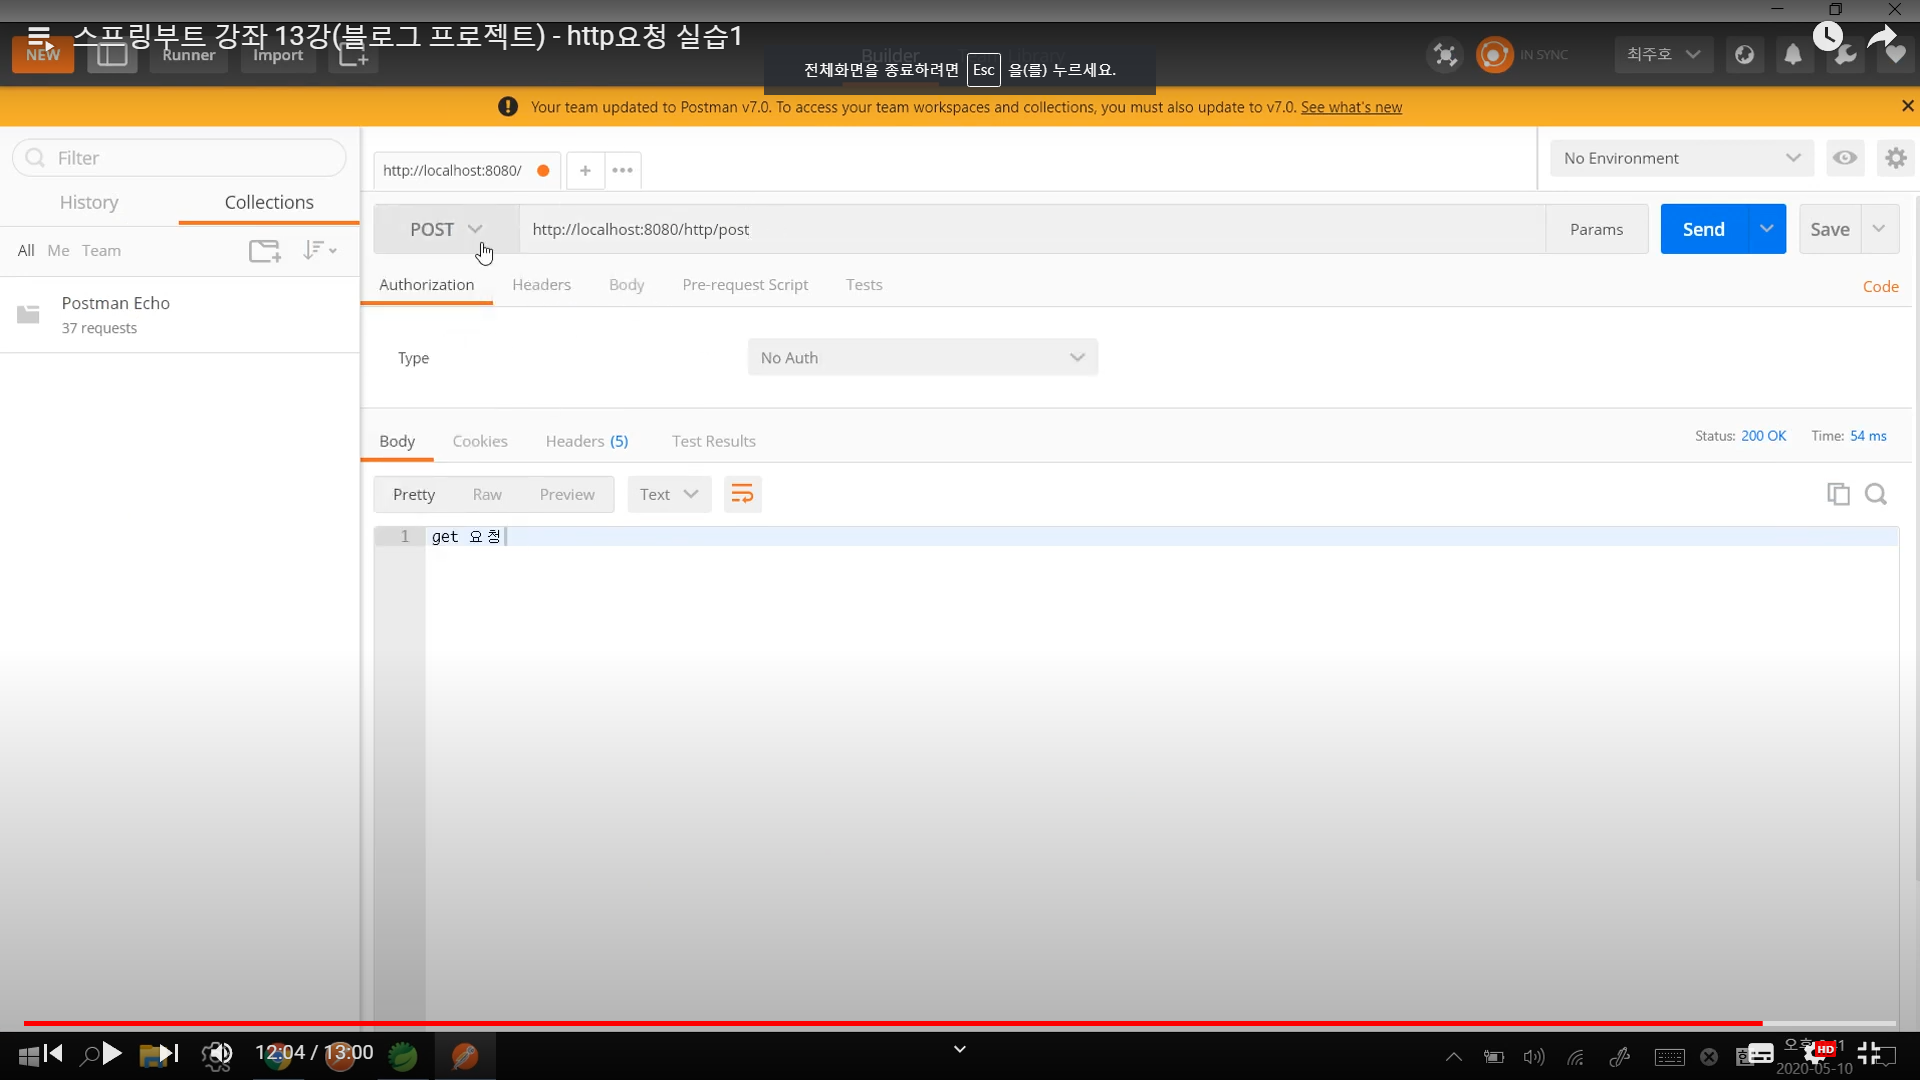Image resolution: width=1920 pixels, height=1080 pixels.
Task: Open the Tests tab
Action: [864, 285]
